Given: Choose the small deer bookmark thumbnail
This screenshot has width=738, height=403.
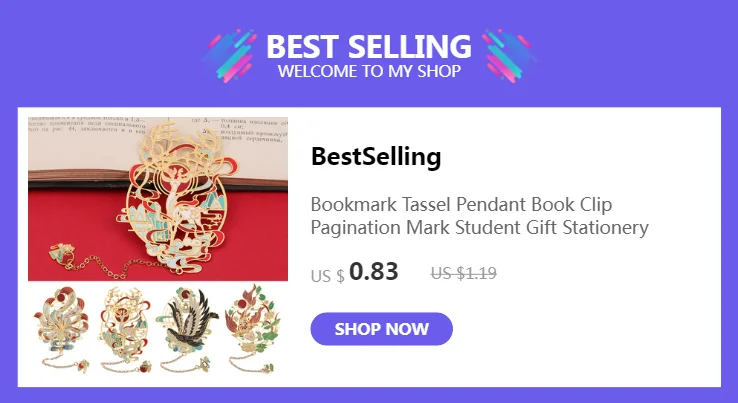Looking at the screenshot, I should point(125,329).
